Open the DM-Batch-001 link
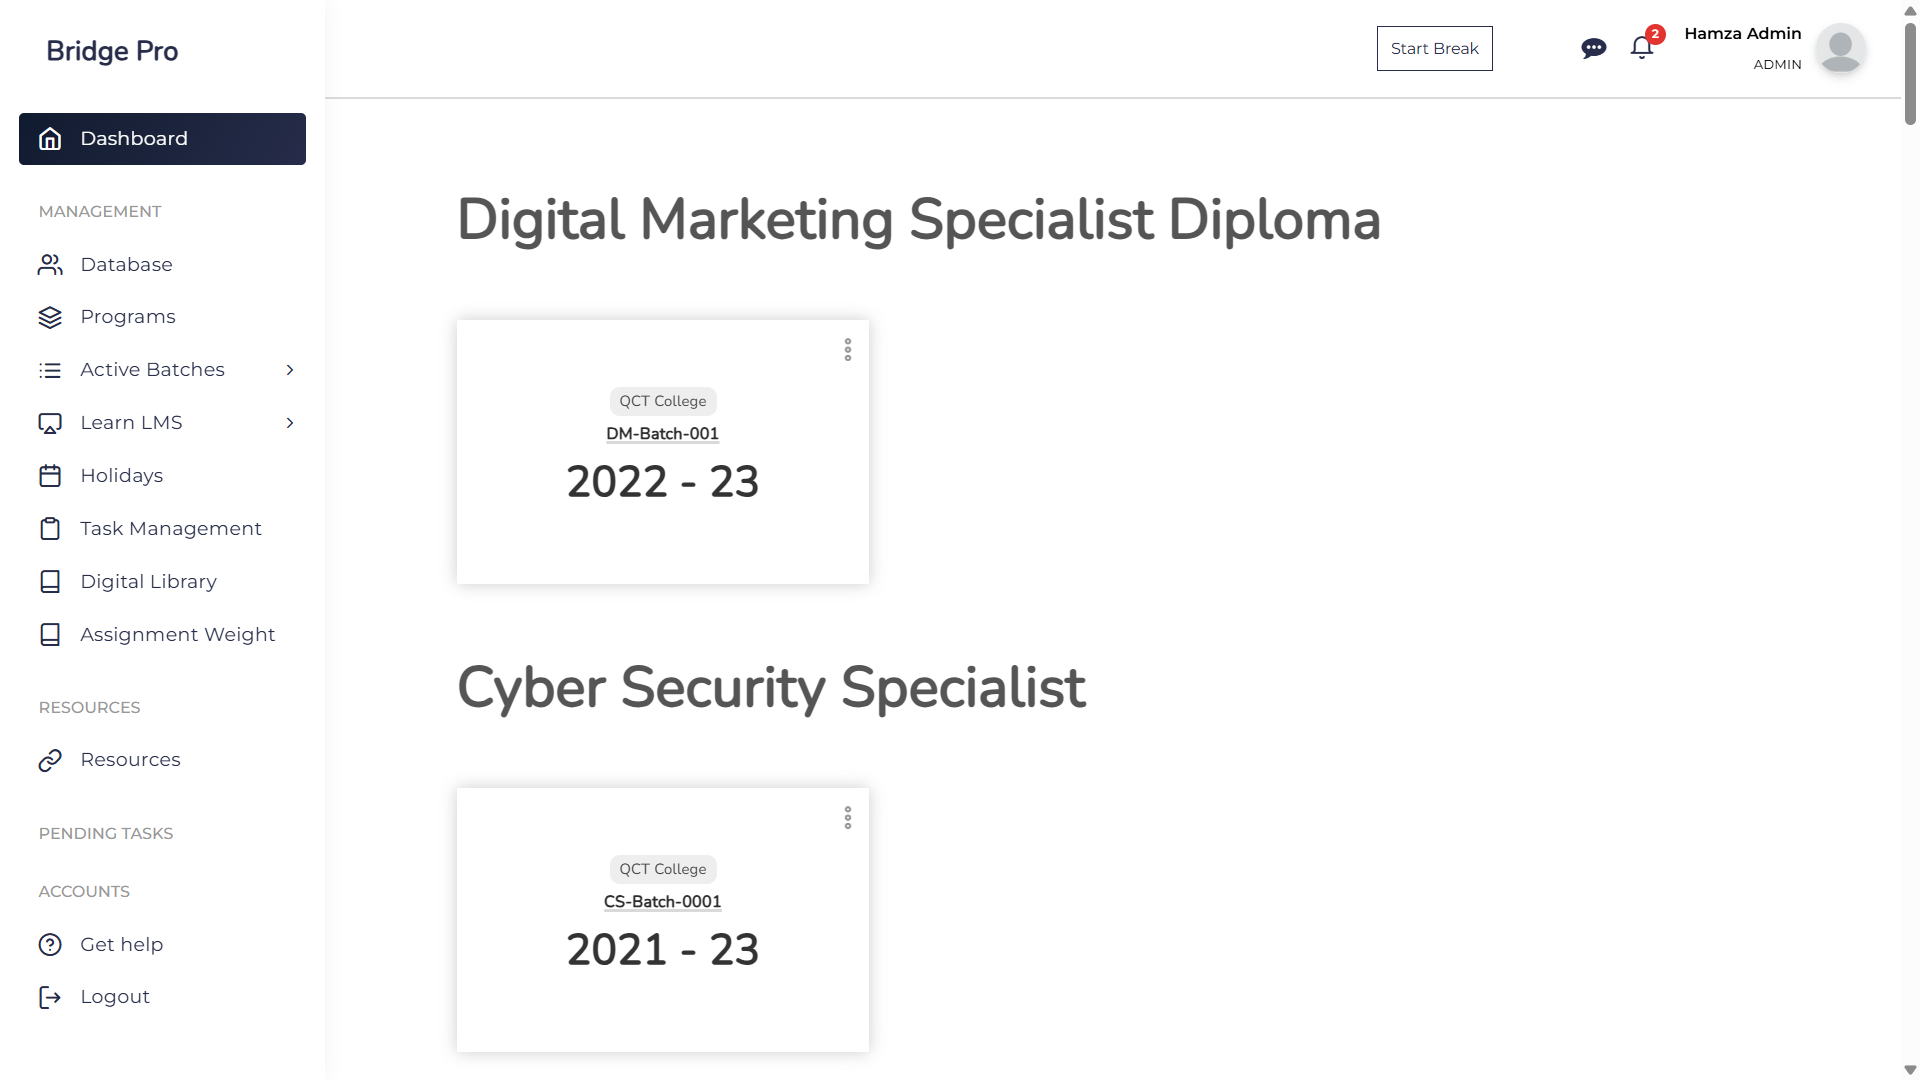 tap(662, 434)
